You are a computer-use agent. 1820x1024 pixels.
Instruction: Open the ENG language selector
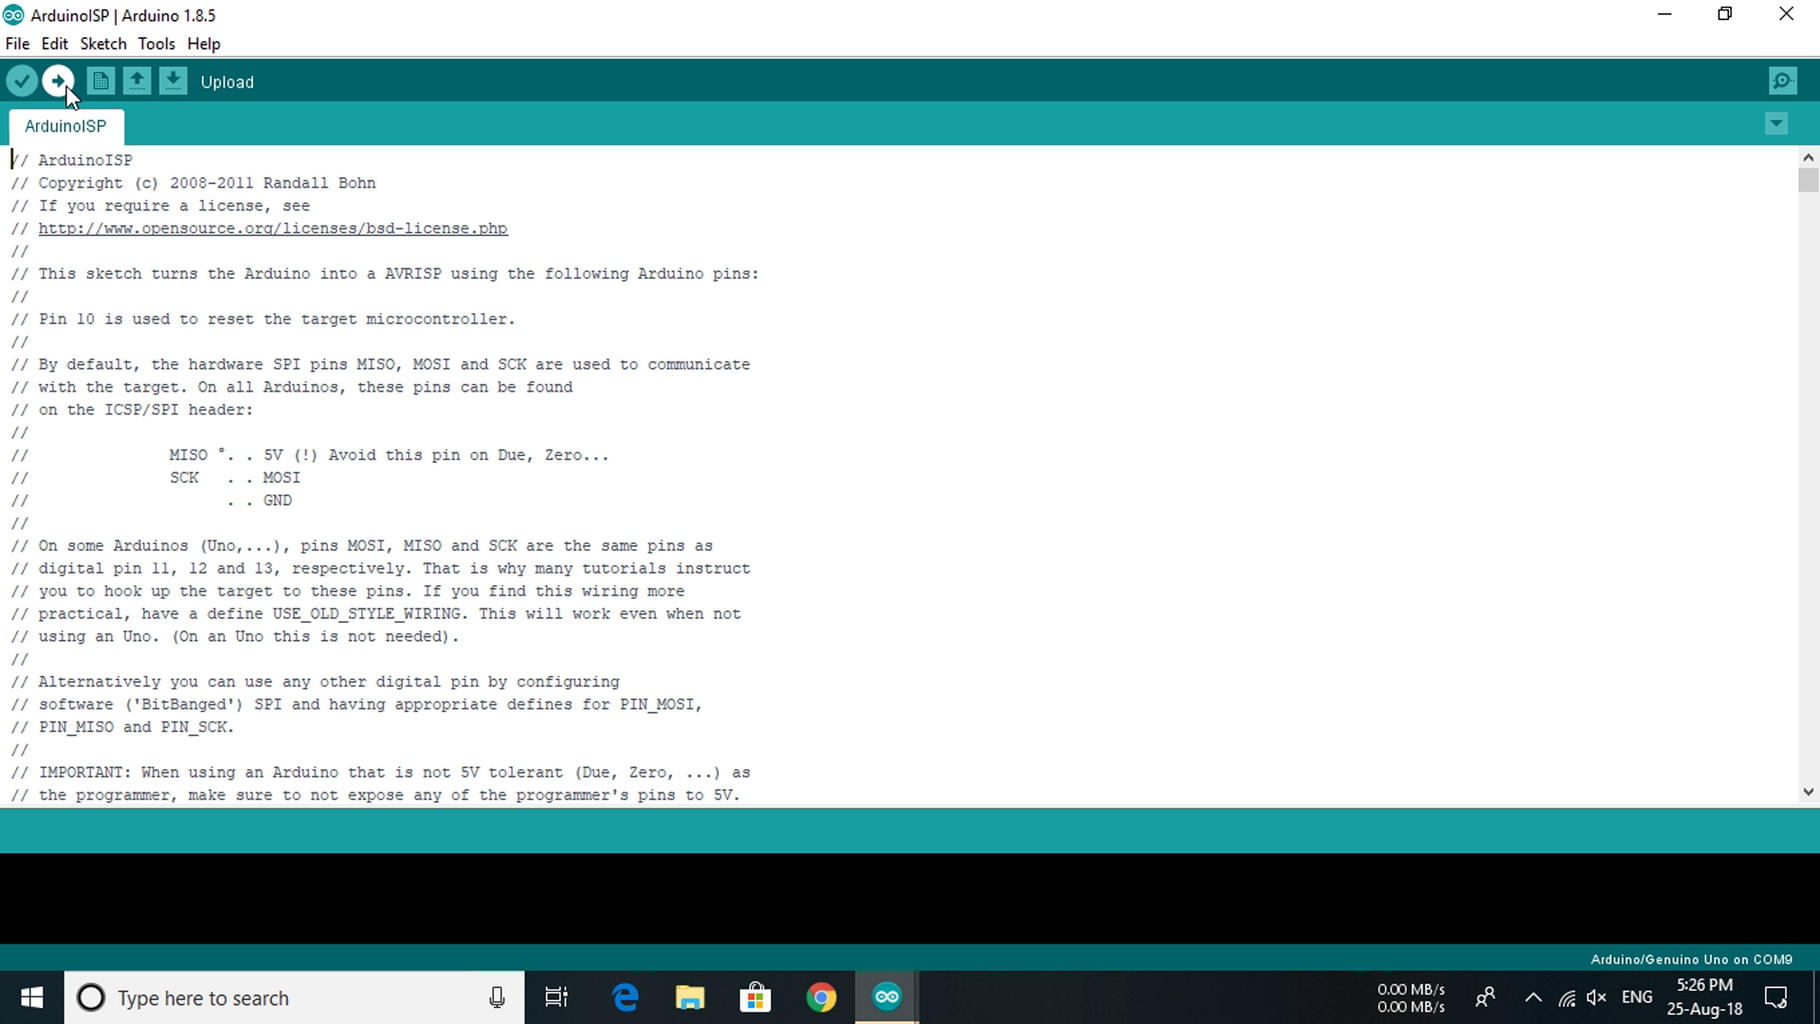pyautogui.click(x=1637, y=997)
